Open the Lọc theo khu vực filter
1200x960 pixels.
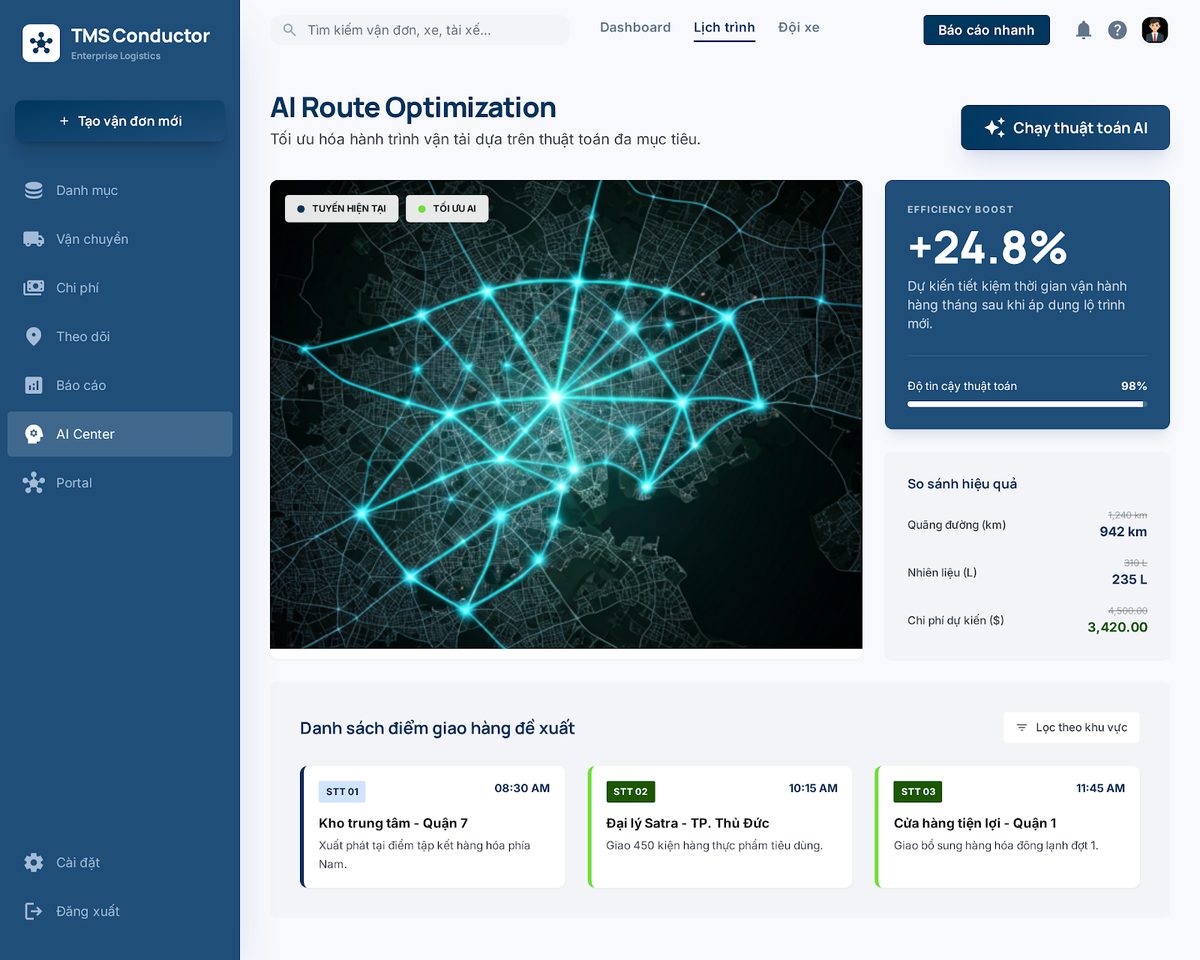pyautogui.click(x=1071, y=727)
